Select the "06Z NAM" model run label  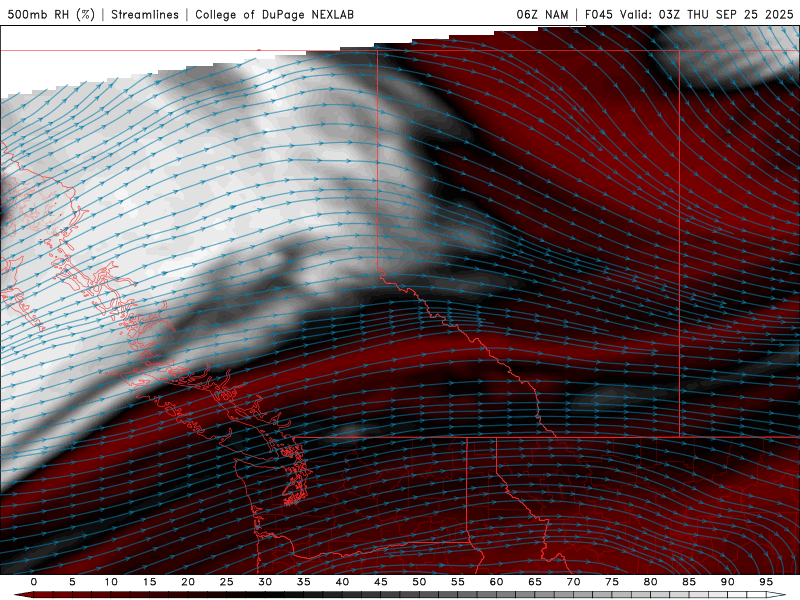[x=542, y=14]
